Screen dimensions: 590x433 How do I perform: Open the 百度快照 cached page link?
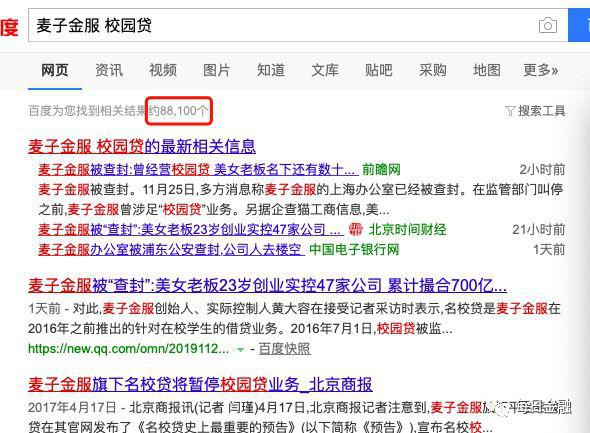[284, 349]
